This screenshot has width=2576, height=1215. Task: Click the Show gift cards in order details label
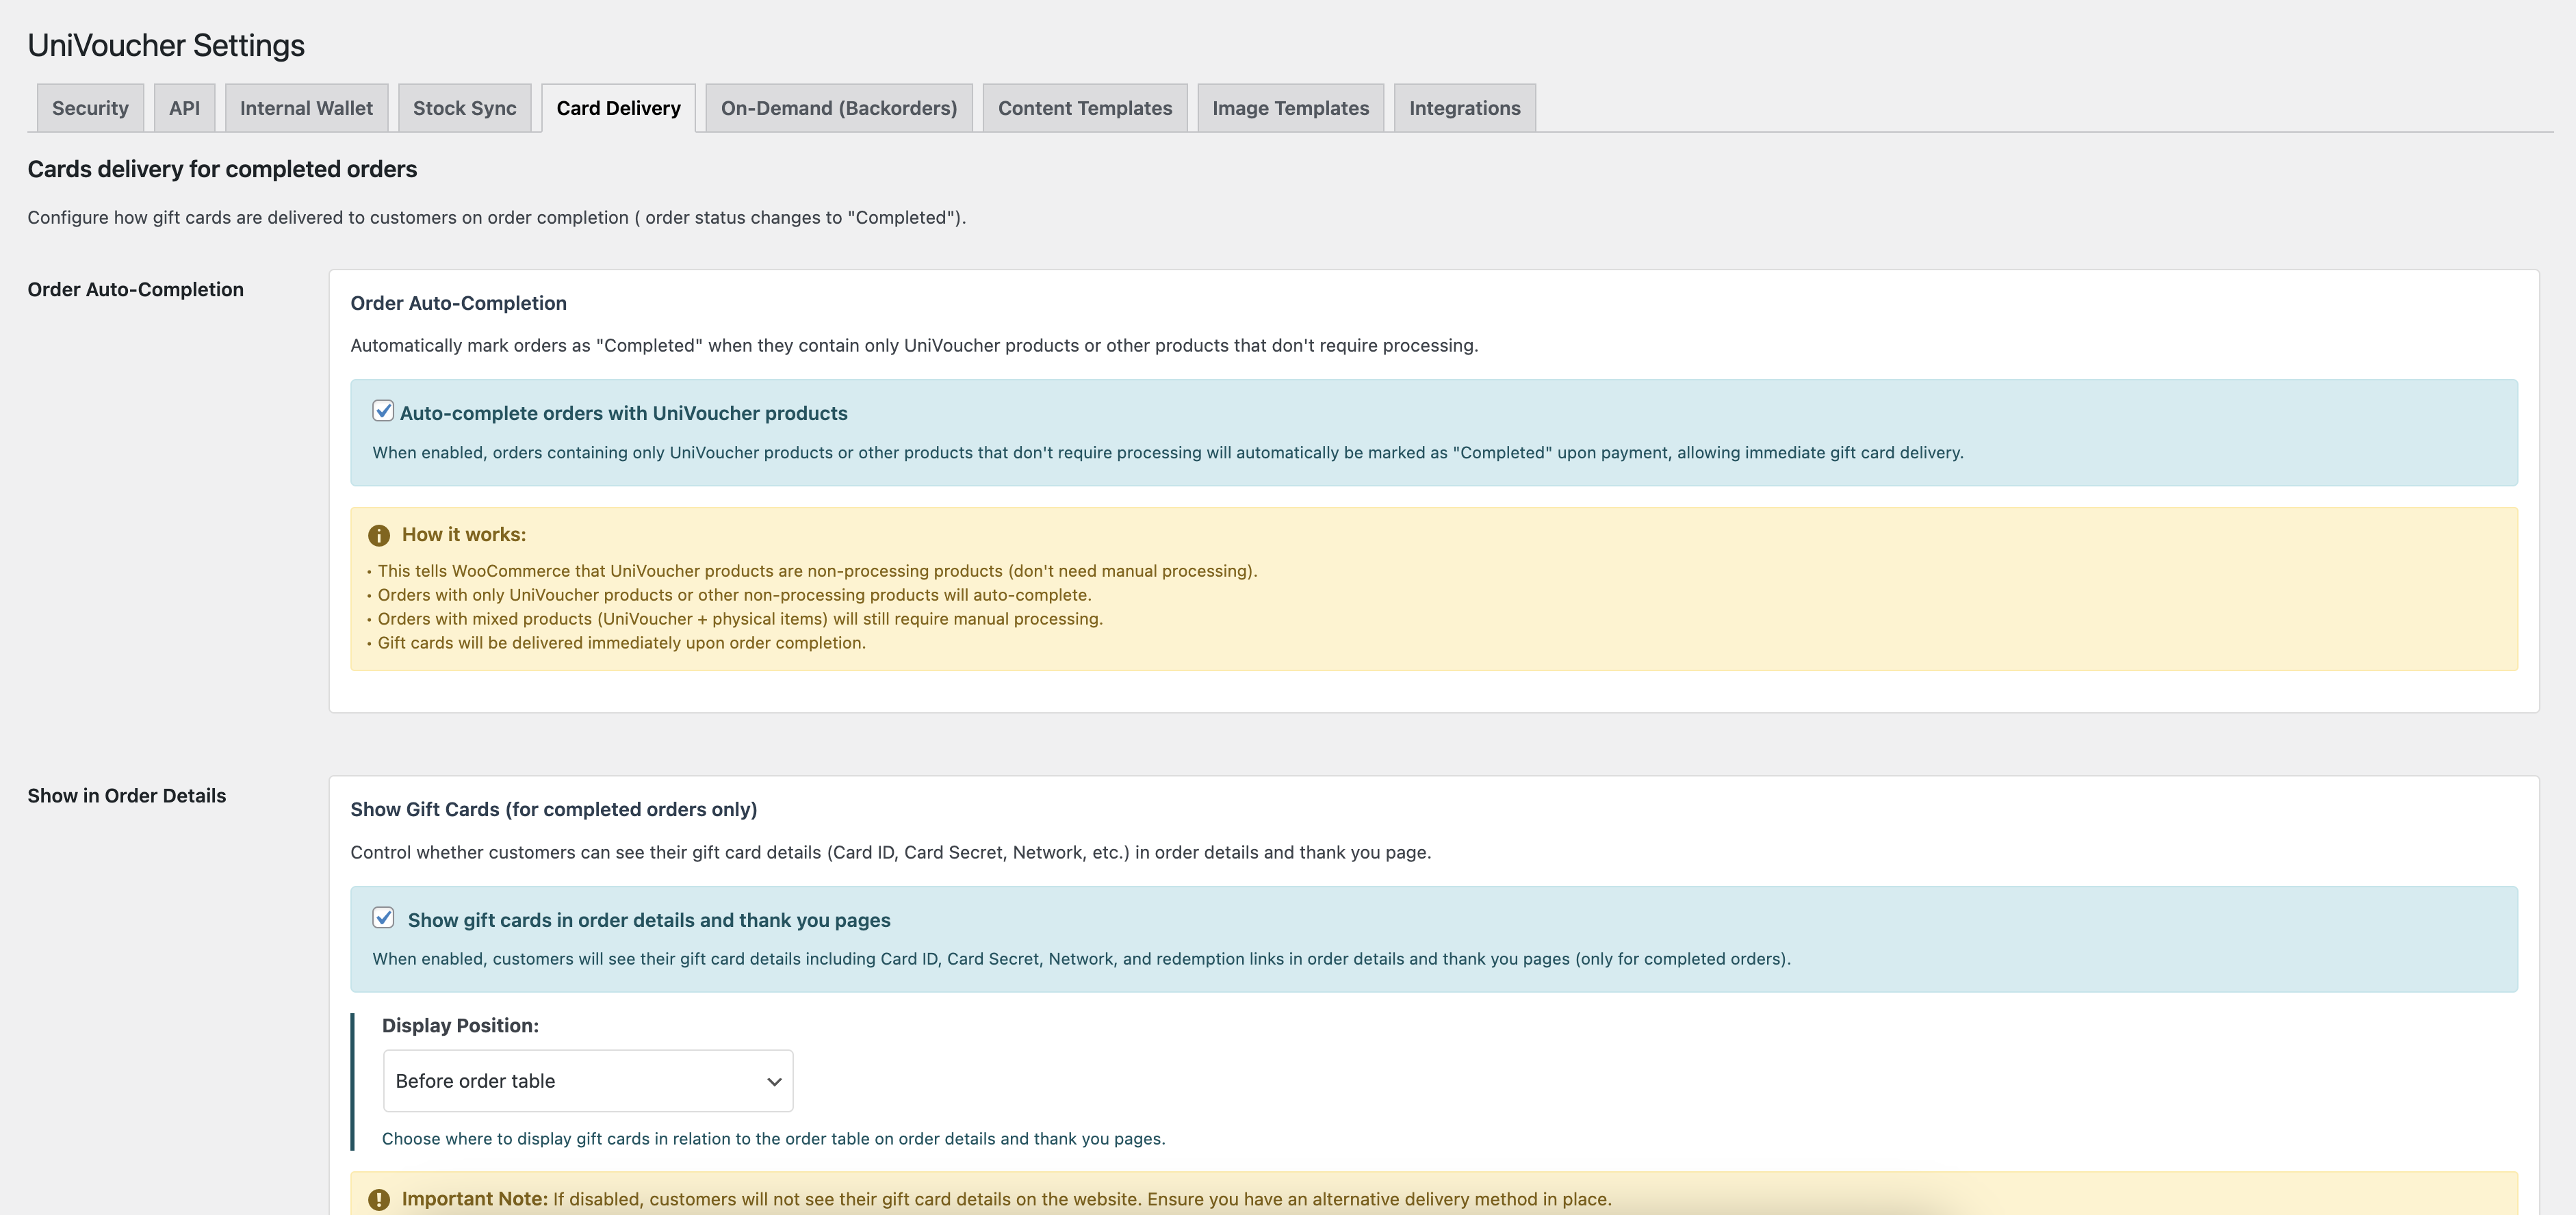pos(648,920)
